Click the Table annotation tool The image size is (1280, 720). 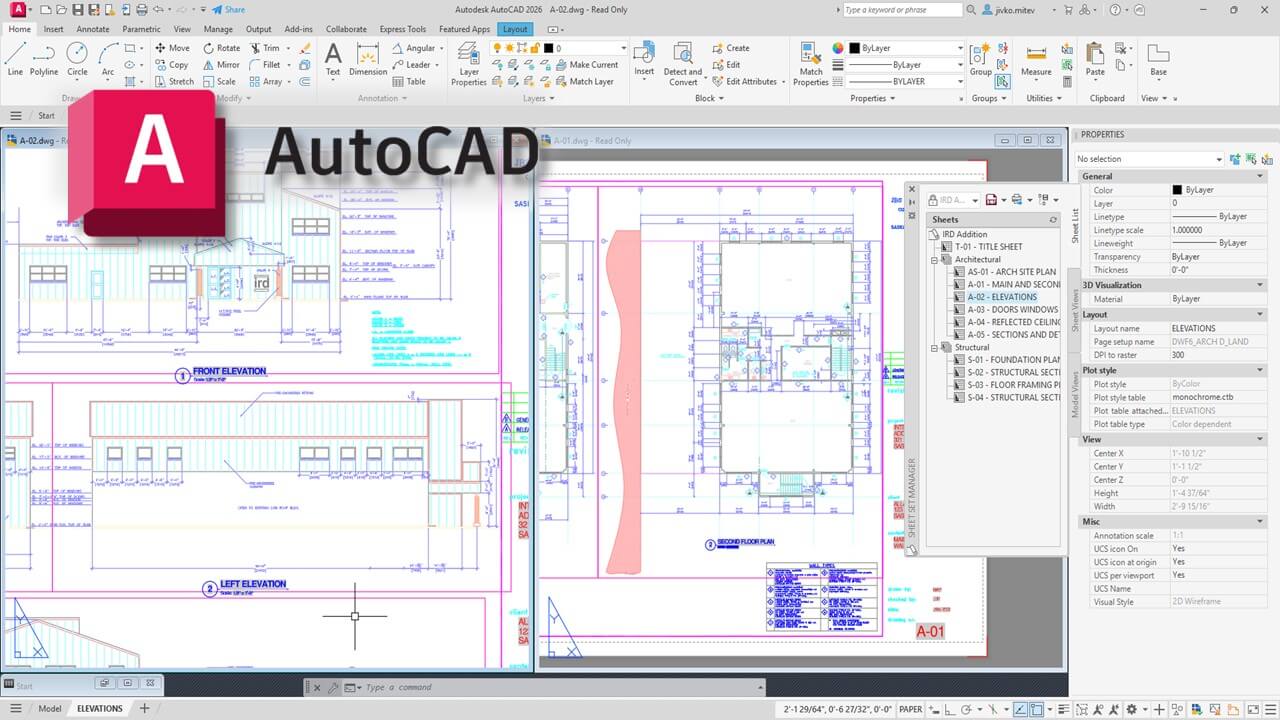tap(408, 82)
